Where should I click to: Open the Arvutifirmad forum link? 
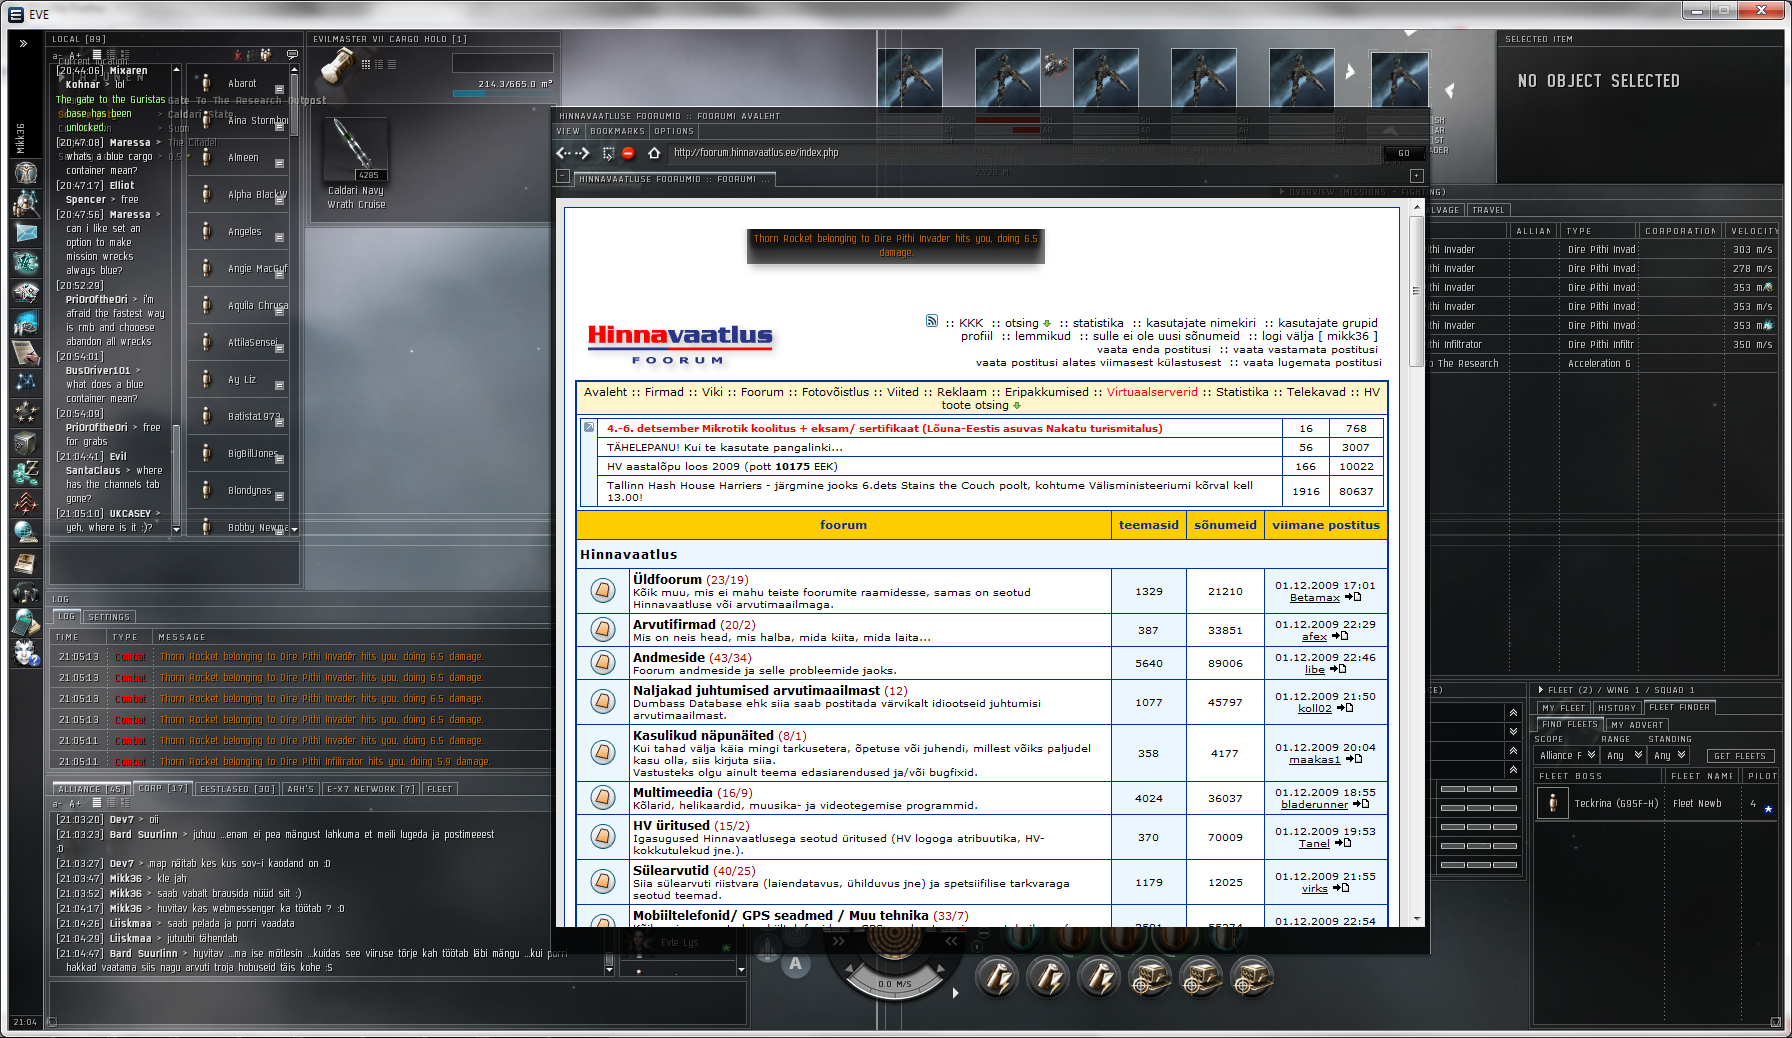[674, 624]
